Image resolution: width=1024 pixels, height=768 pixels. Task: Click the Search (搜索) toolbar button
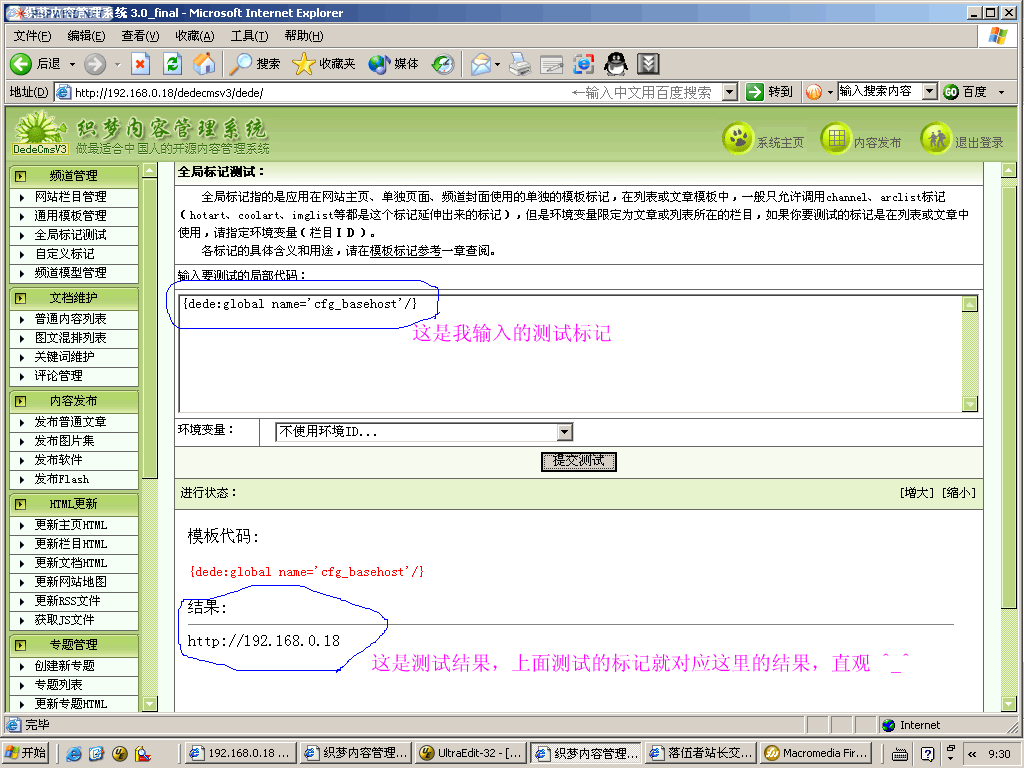click(255, 64)
